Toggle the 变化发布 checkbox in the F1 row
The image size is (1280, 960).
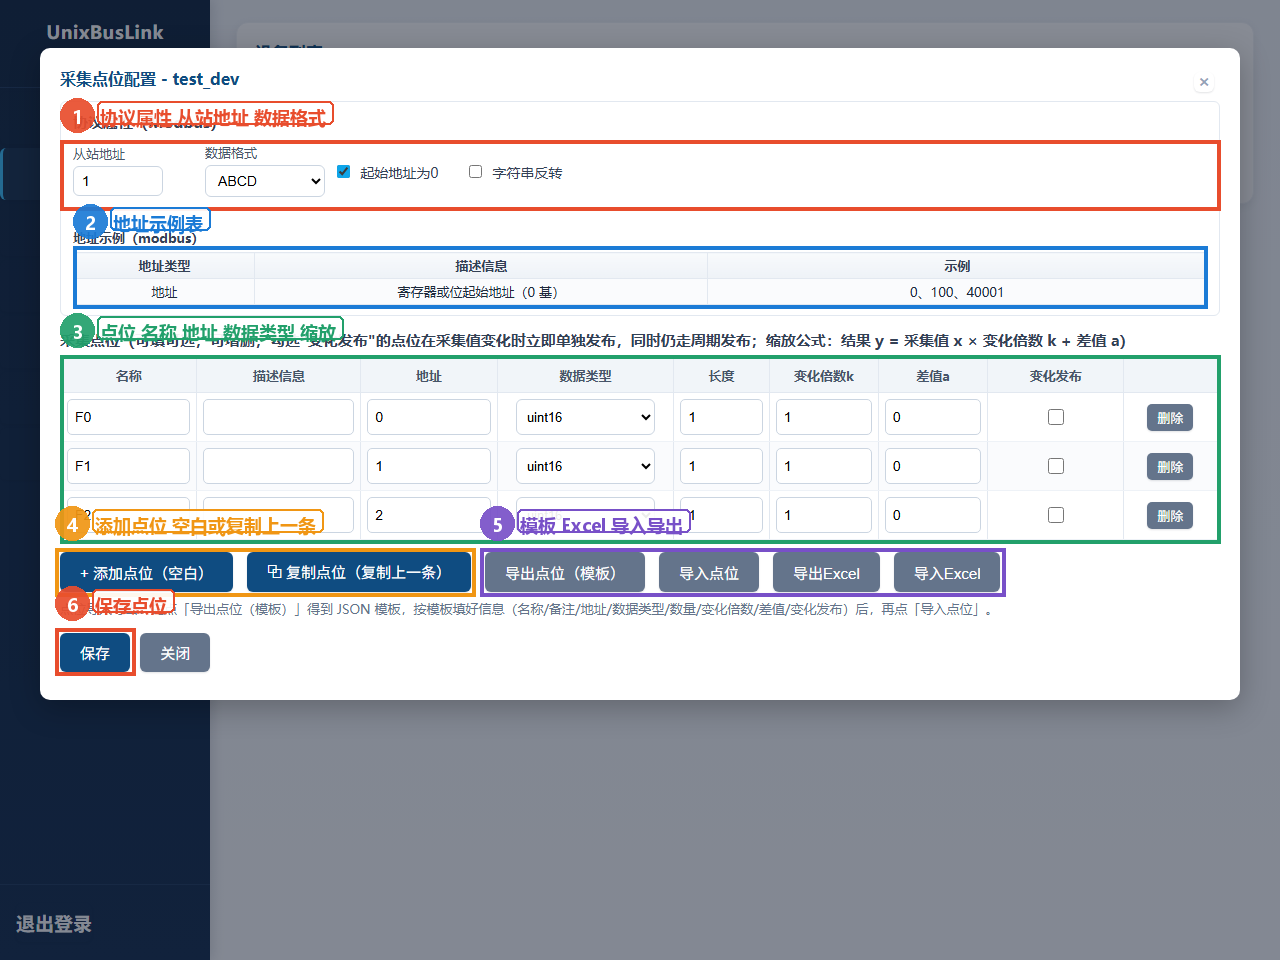pos(1056,466)
